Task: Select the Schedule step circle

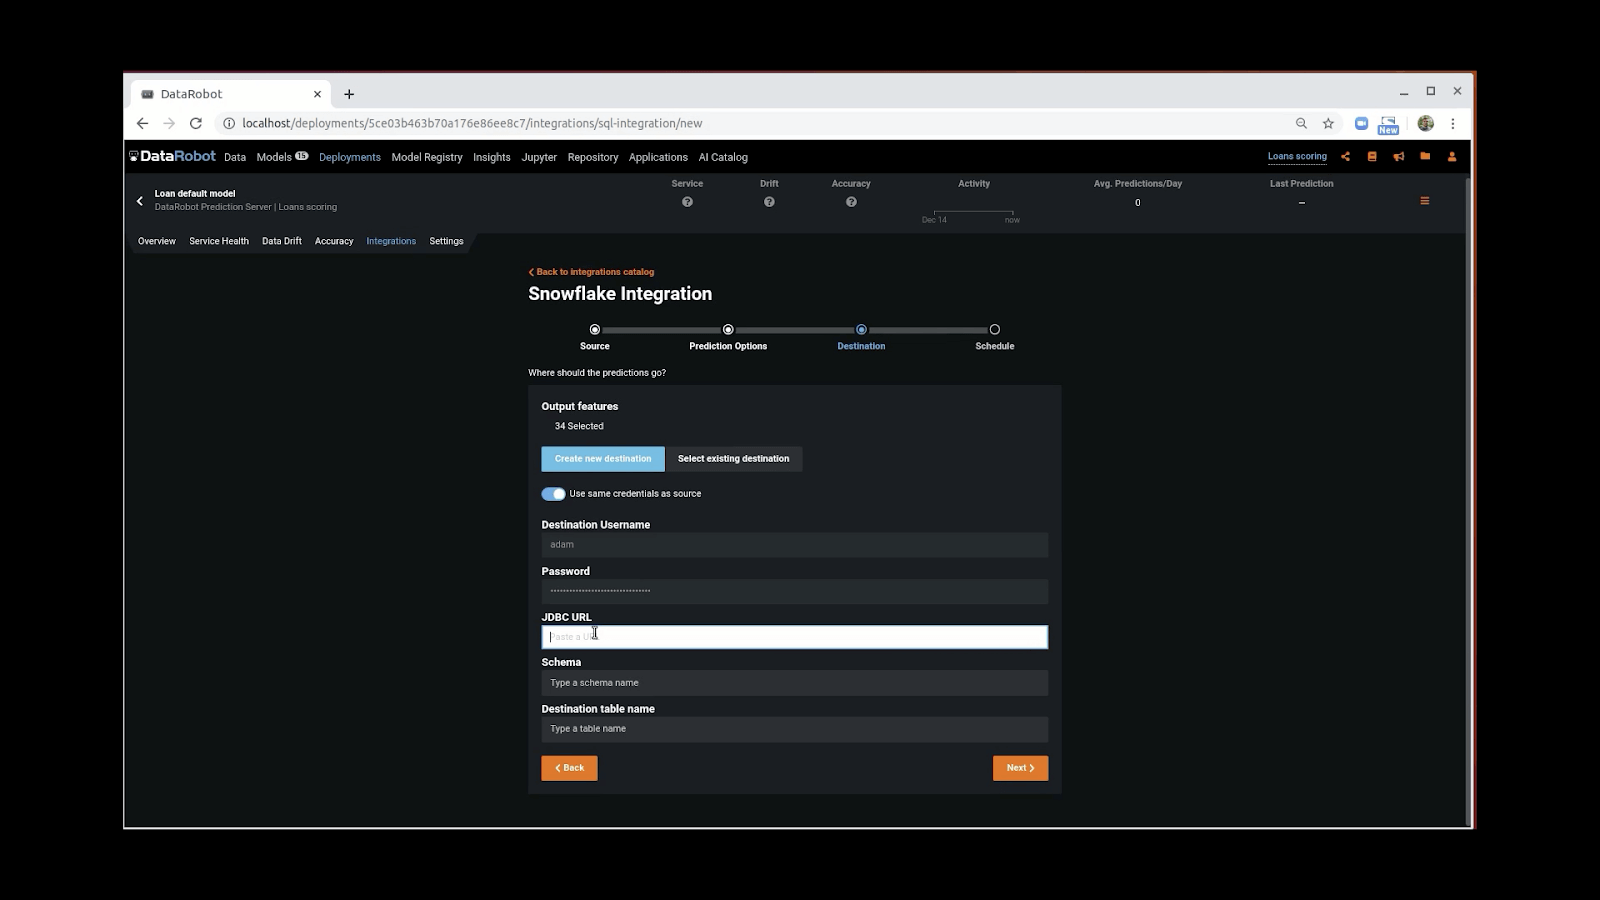Action: [994, 329]
